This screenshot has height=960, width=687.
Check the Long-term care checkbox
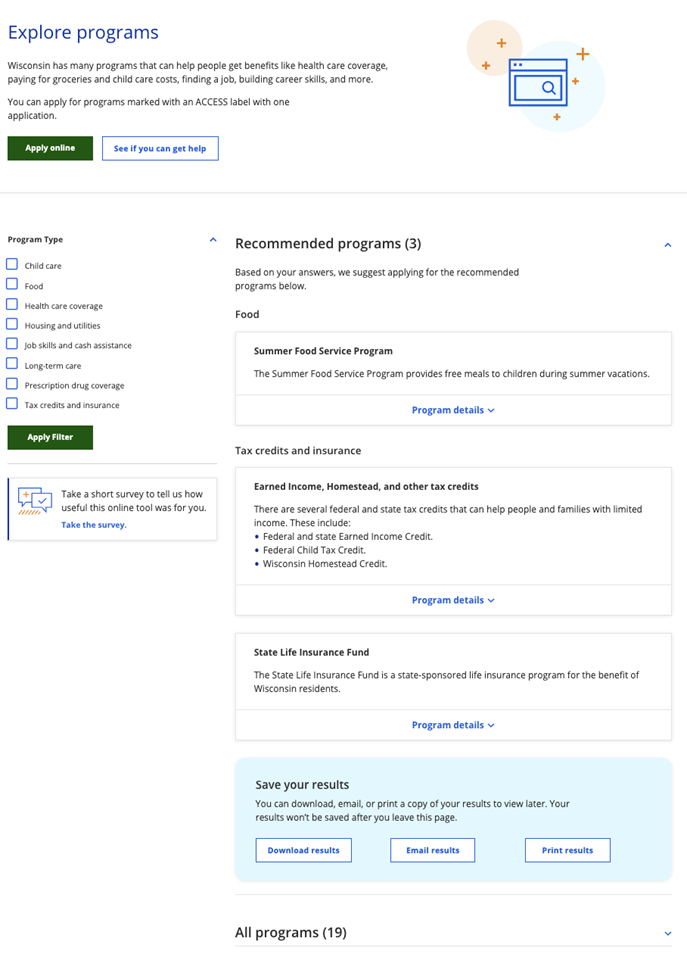point(12,365)
